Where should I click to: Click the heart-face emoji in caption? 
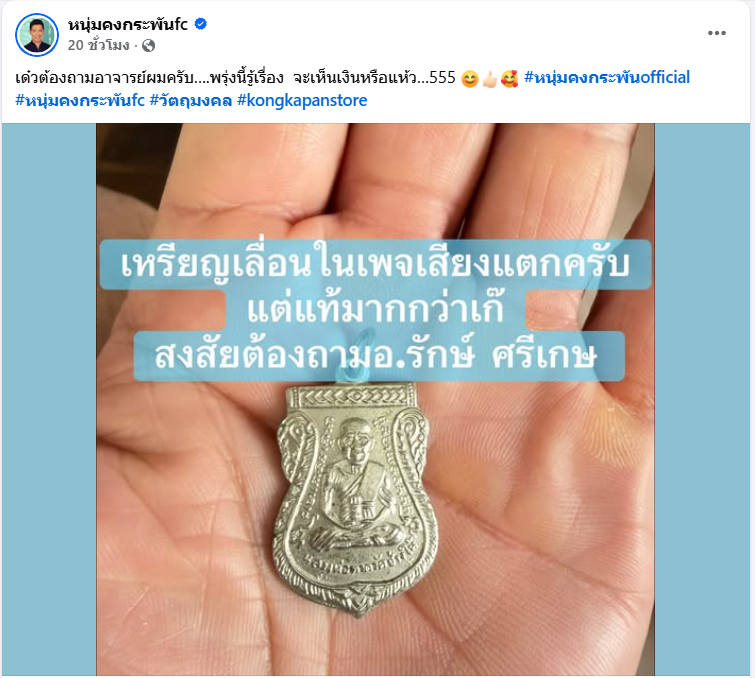click(x=509, y=78)
